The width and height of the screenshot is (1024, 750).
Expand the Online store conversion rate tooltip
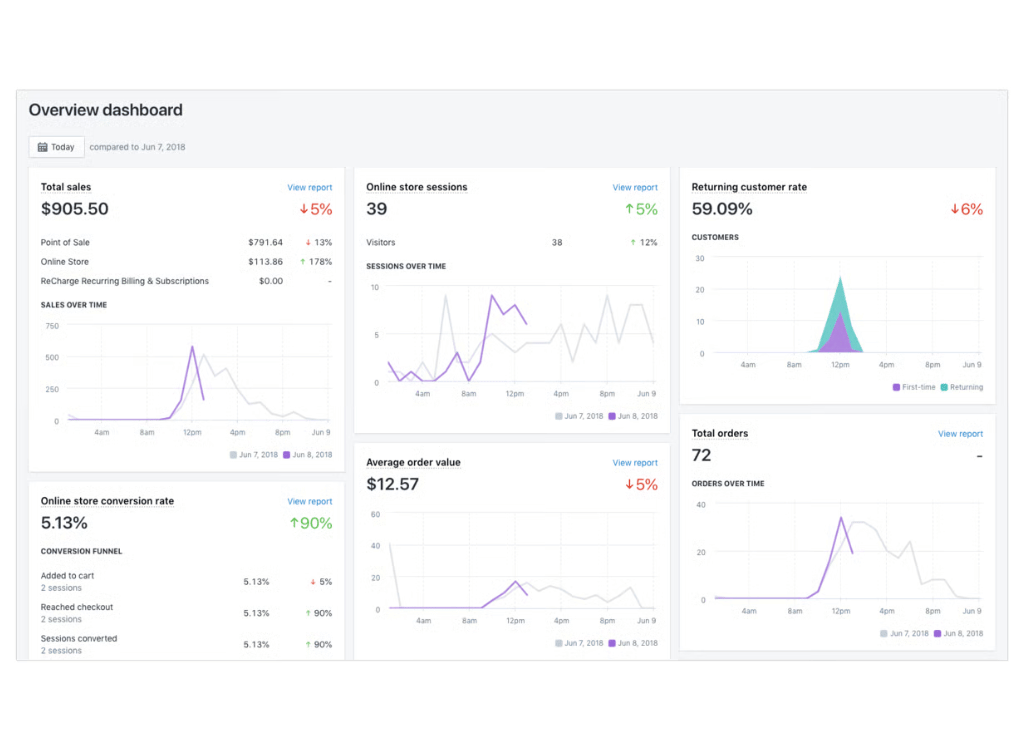tap(107, 501)
